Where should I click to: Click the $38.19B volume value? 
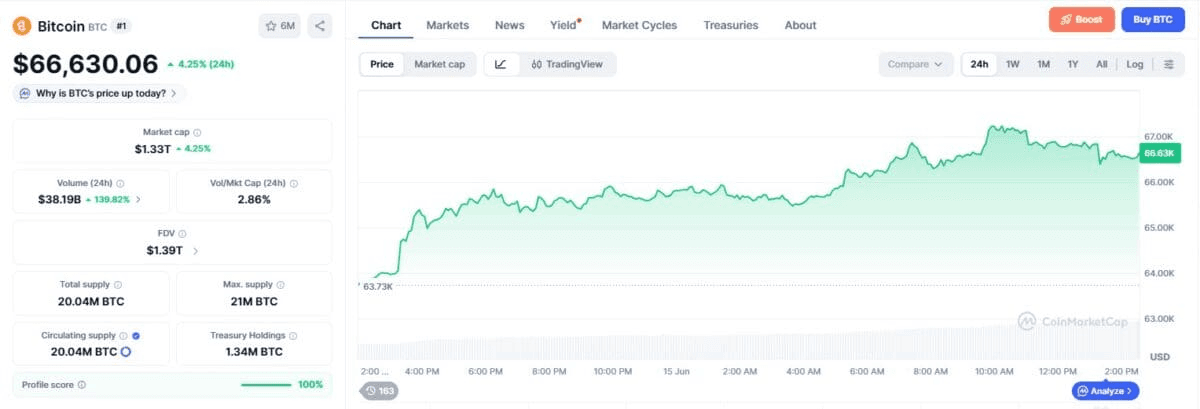pyautogui.click(x=60, y=199)
